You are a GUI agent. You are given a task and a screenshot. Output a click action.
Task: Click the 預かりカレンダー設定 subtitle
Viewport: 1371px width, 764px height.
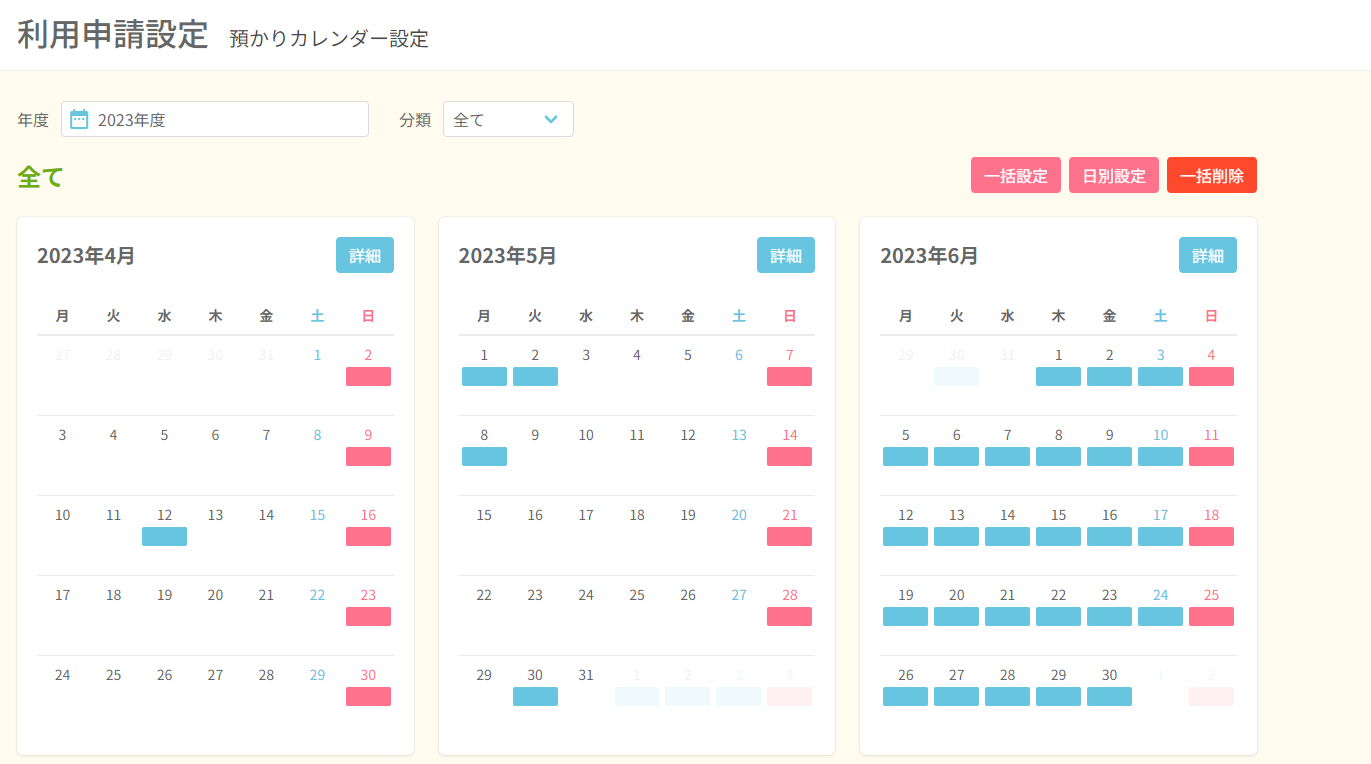pyautogui.click(x=329, y=39)
